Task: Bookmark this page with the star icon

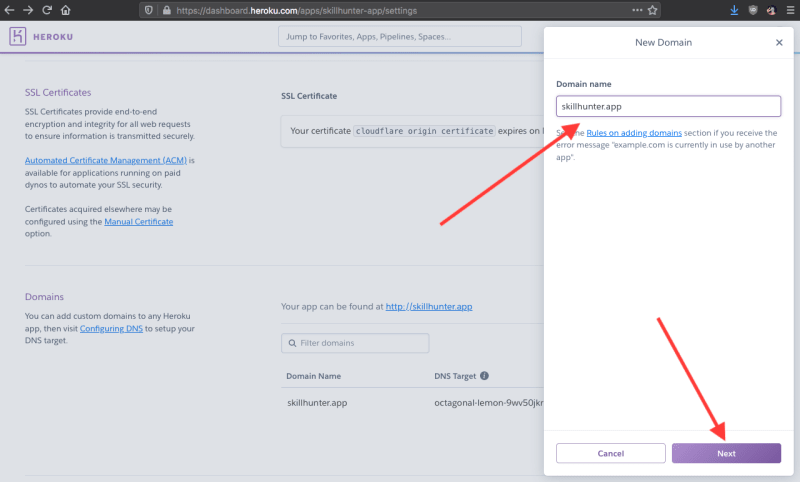Action: (x=653, y=10)
